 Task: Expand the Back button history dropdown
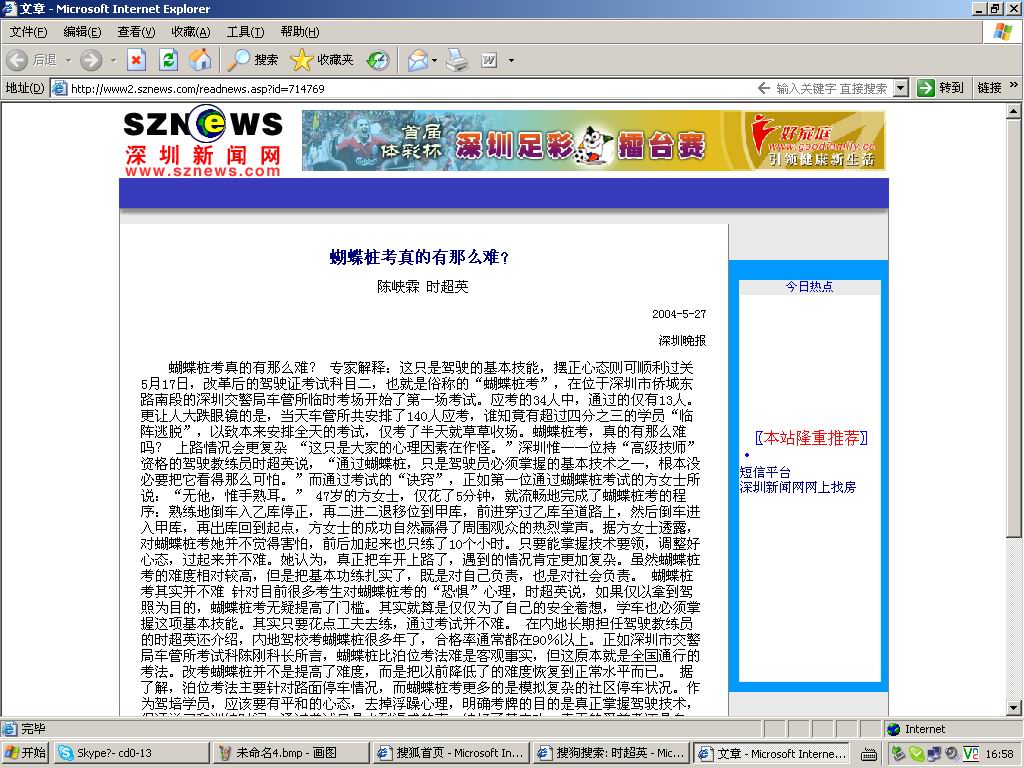coord(69,60)
